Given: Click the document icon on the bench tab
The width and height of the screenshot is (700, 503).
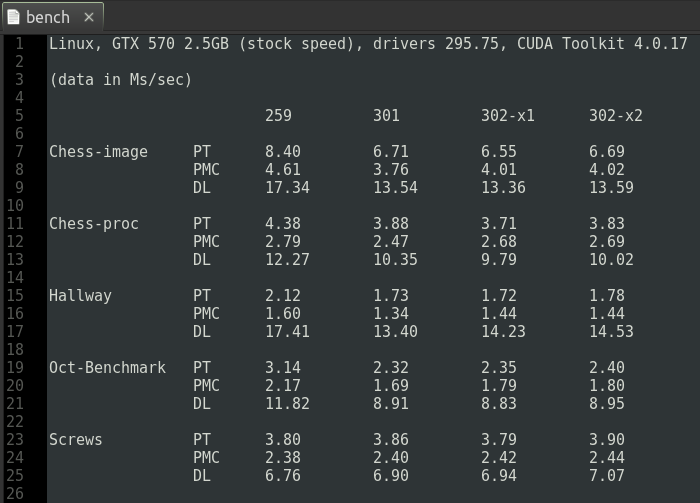Looking at the screenshot, I should coord(13,16).
